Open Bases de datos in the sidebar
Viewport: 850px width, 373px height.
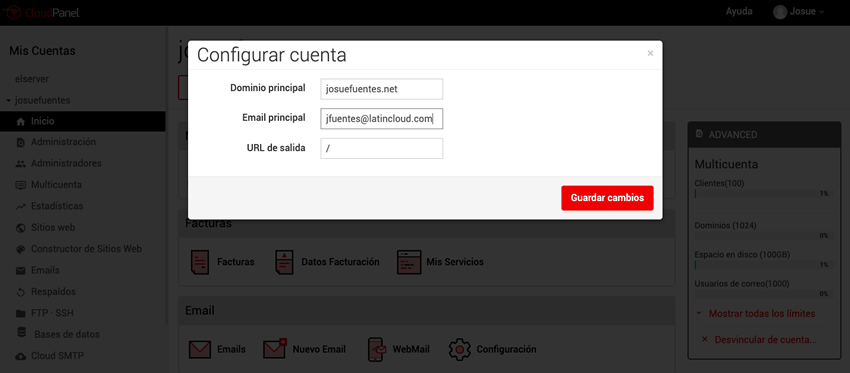click(67, 335)
